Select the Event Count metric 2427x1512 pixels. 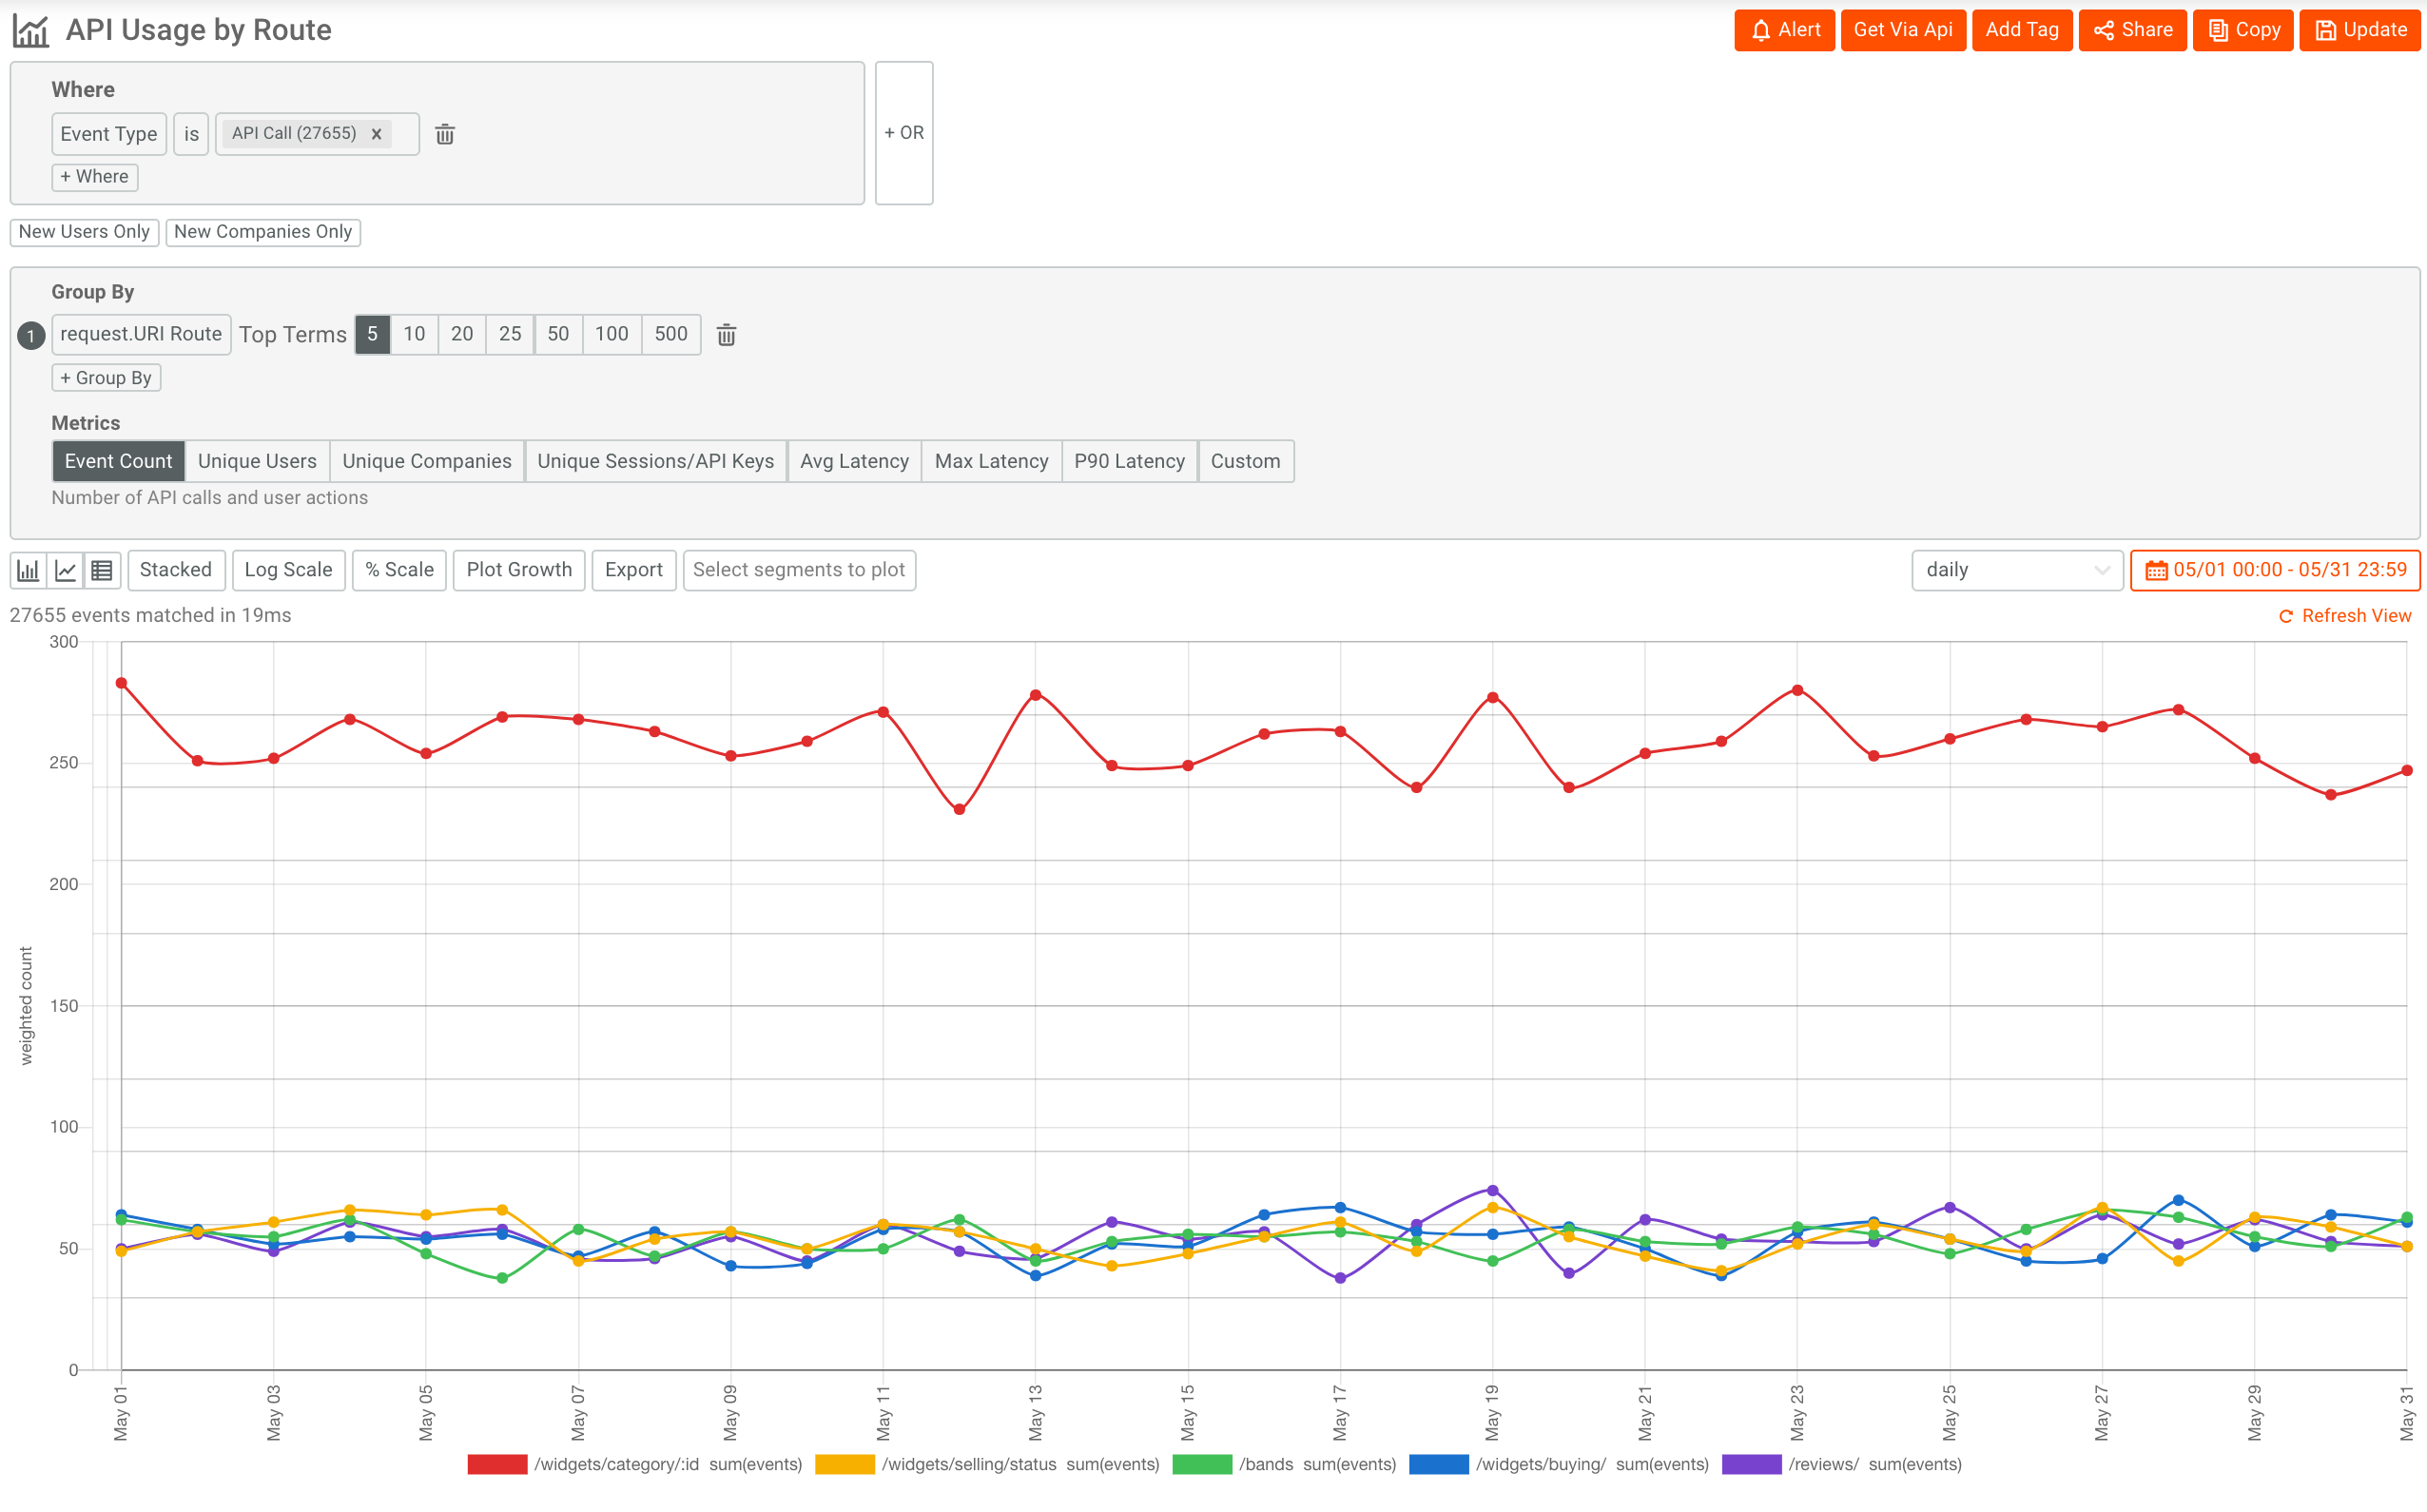pos(119,461)
